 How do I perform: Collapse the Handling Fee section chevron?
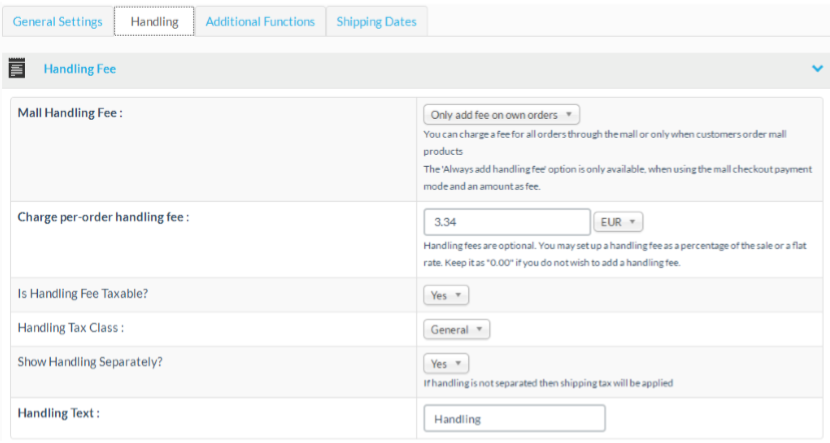pos(817,69)
